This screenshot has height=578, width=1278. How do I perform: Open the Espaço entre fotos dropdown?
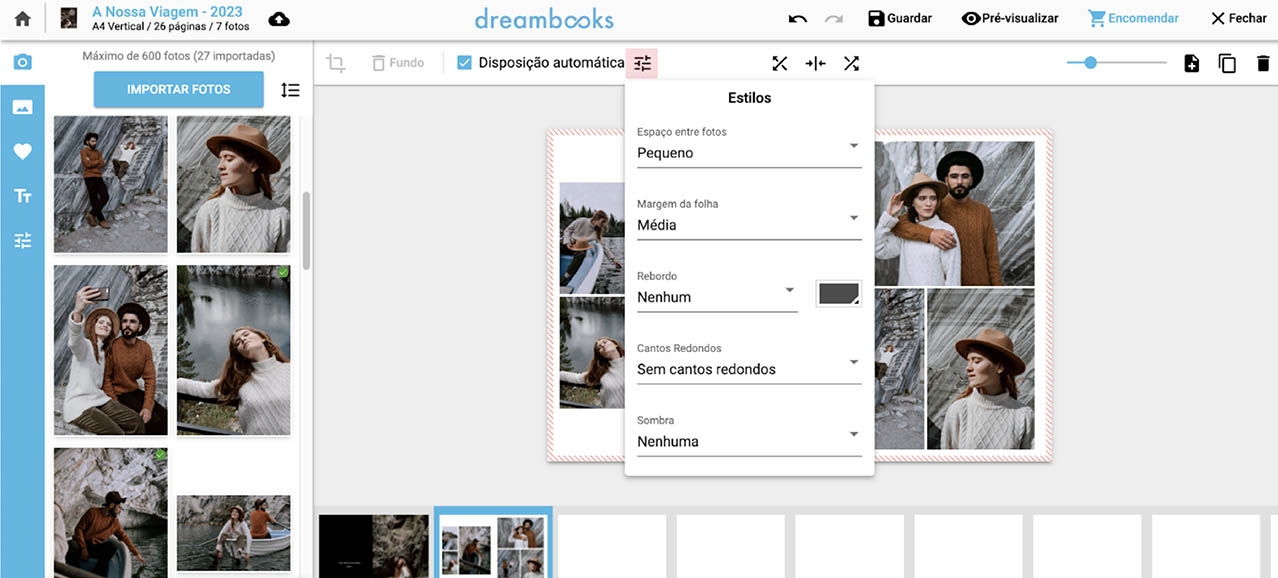tap(748, 153)
